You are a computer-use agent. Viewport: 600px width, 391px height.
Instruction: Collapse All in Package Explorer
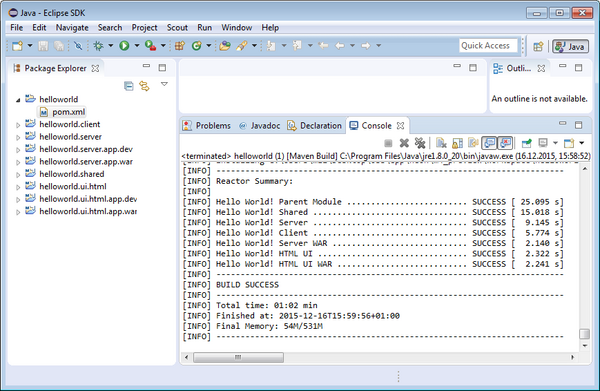(x=129, y=86)
